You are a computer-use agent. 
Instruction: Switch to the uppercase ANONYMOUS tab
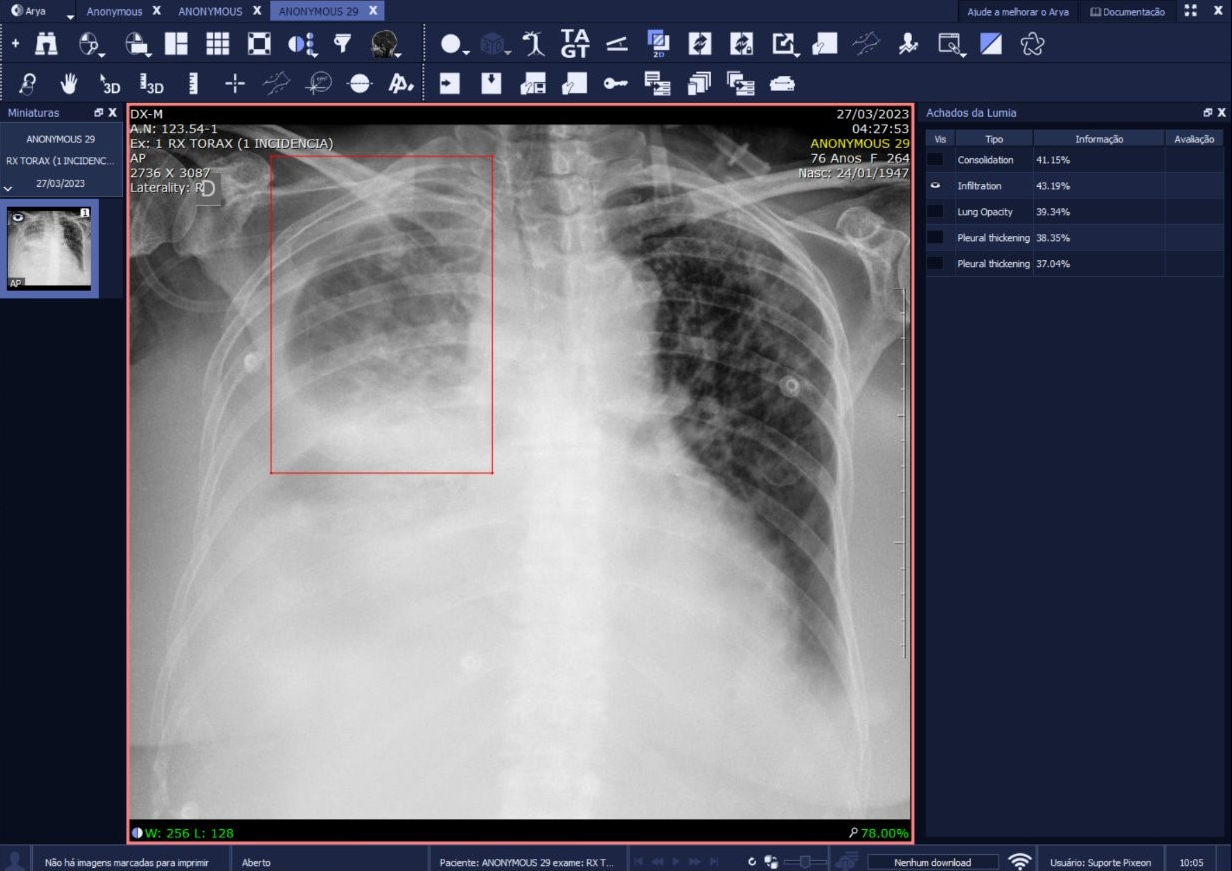click(x=210, y=11)
